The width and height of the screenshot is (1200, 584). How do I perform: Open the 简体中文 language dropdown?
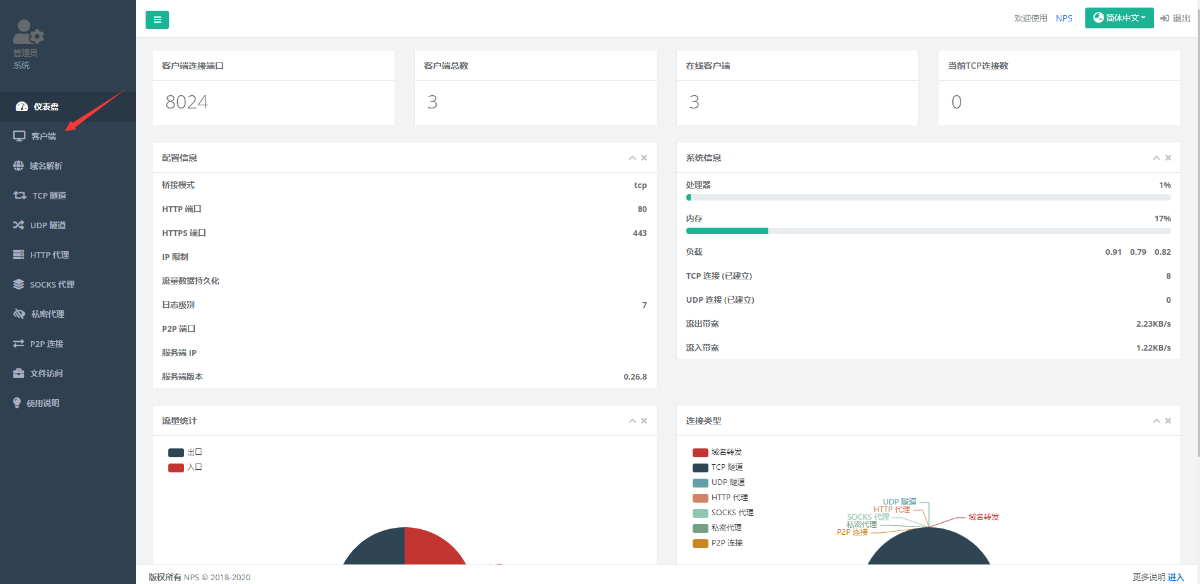1119,18
